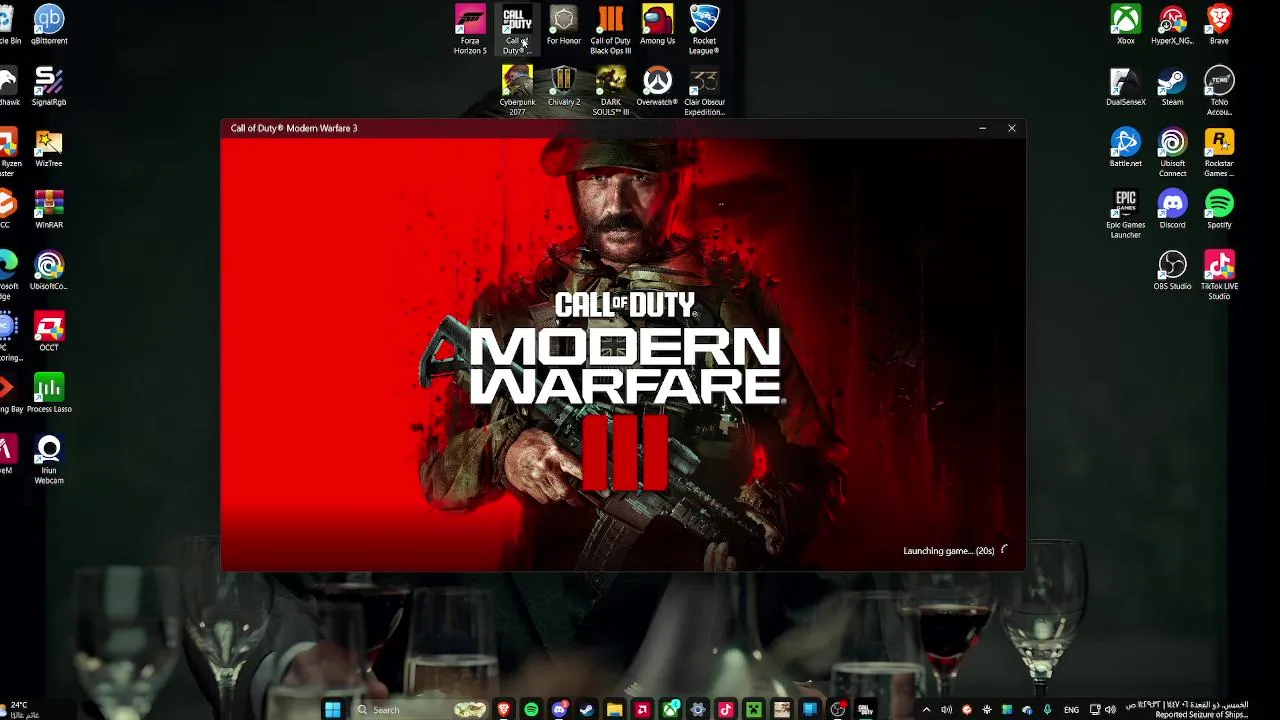Open the Battle.net desktop shortcut
This screenshot has width=1280, height=720.
pos(1126,148)
